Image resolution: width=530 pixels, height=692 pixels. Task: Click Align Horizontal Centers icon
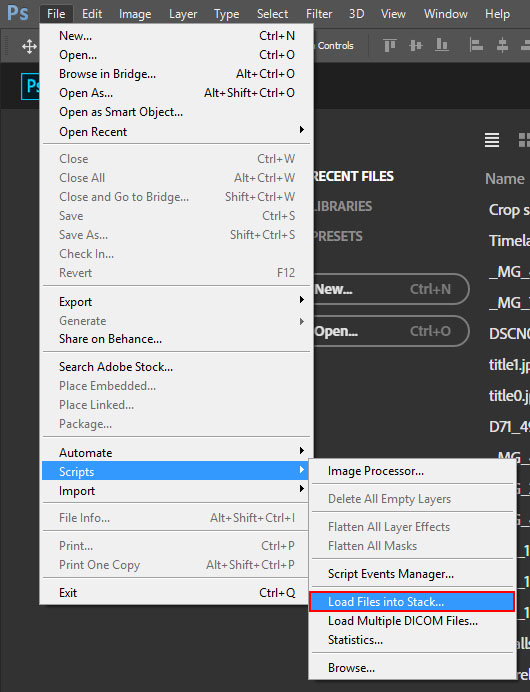tap(502, 45)
